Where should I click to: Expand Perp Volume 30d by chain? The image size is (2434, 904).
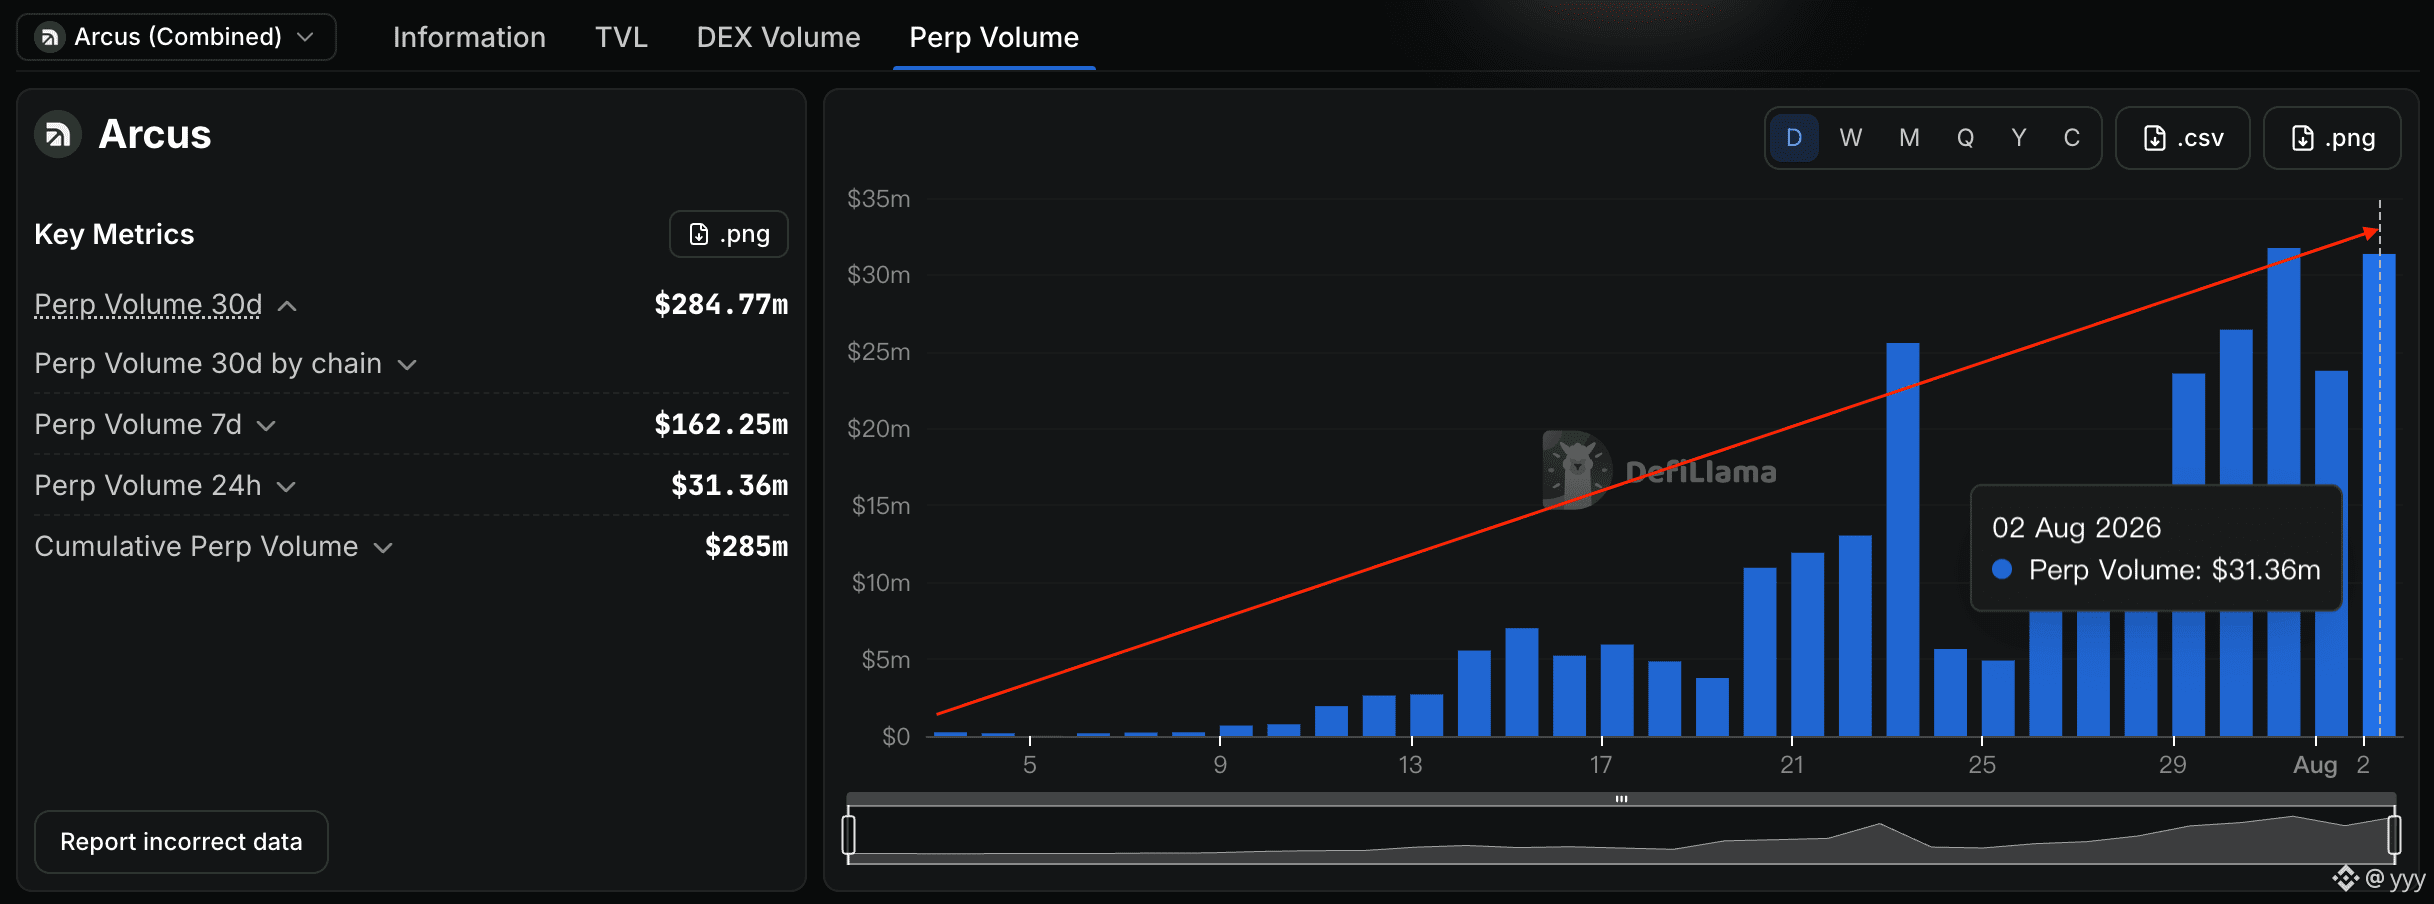(407, 365)
